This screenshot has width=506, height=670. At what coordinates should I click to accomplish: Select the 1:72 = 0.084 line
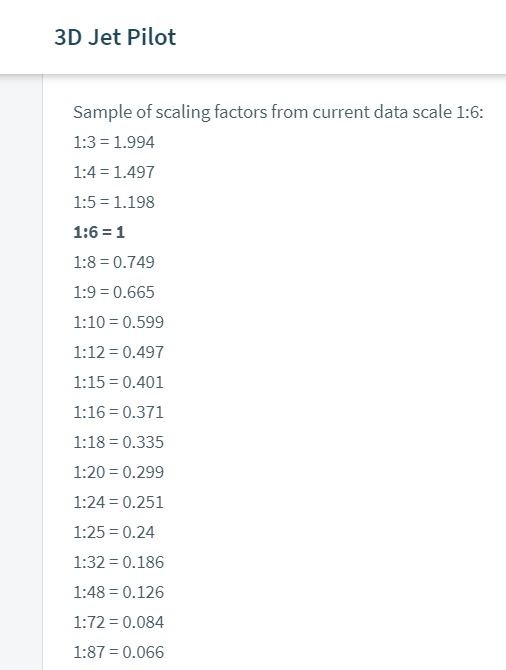[x=118, y=622]
